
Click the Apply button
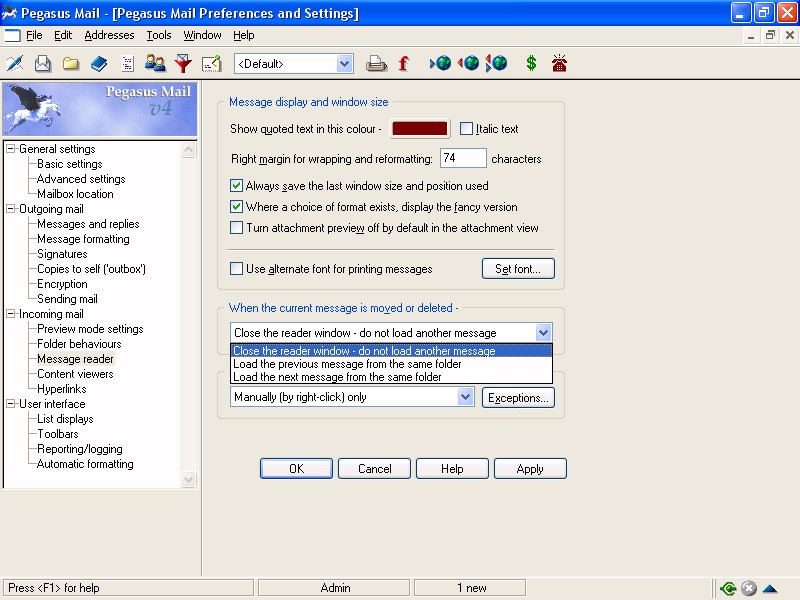[530, 468]
